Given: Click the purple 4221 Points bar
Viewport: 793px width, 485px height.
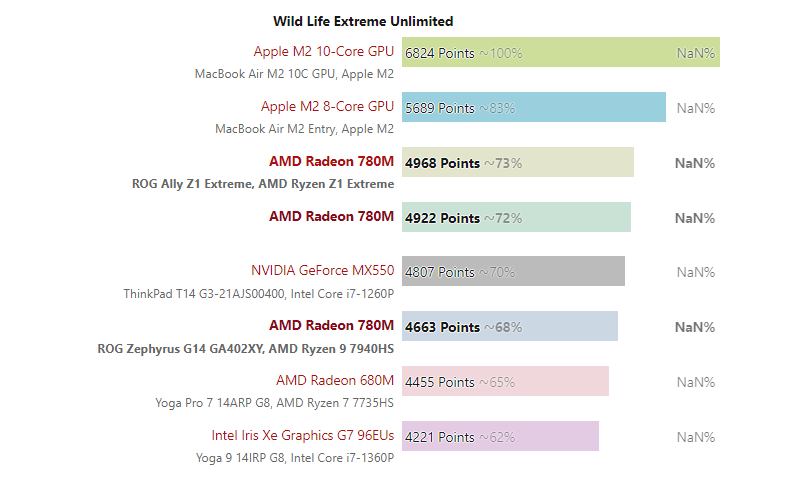Looking at the screenshot, I should [x=500, y=436].
